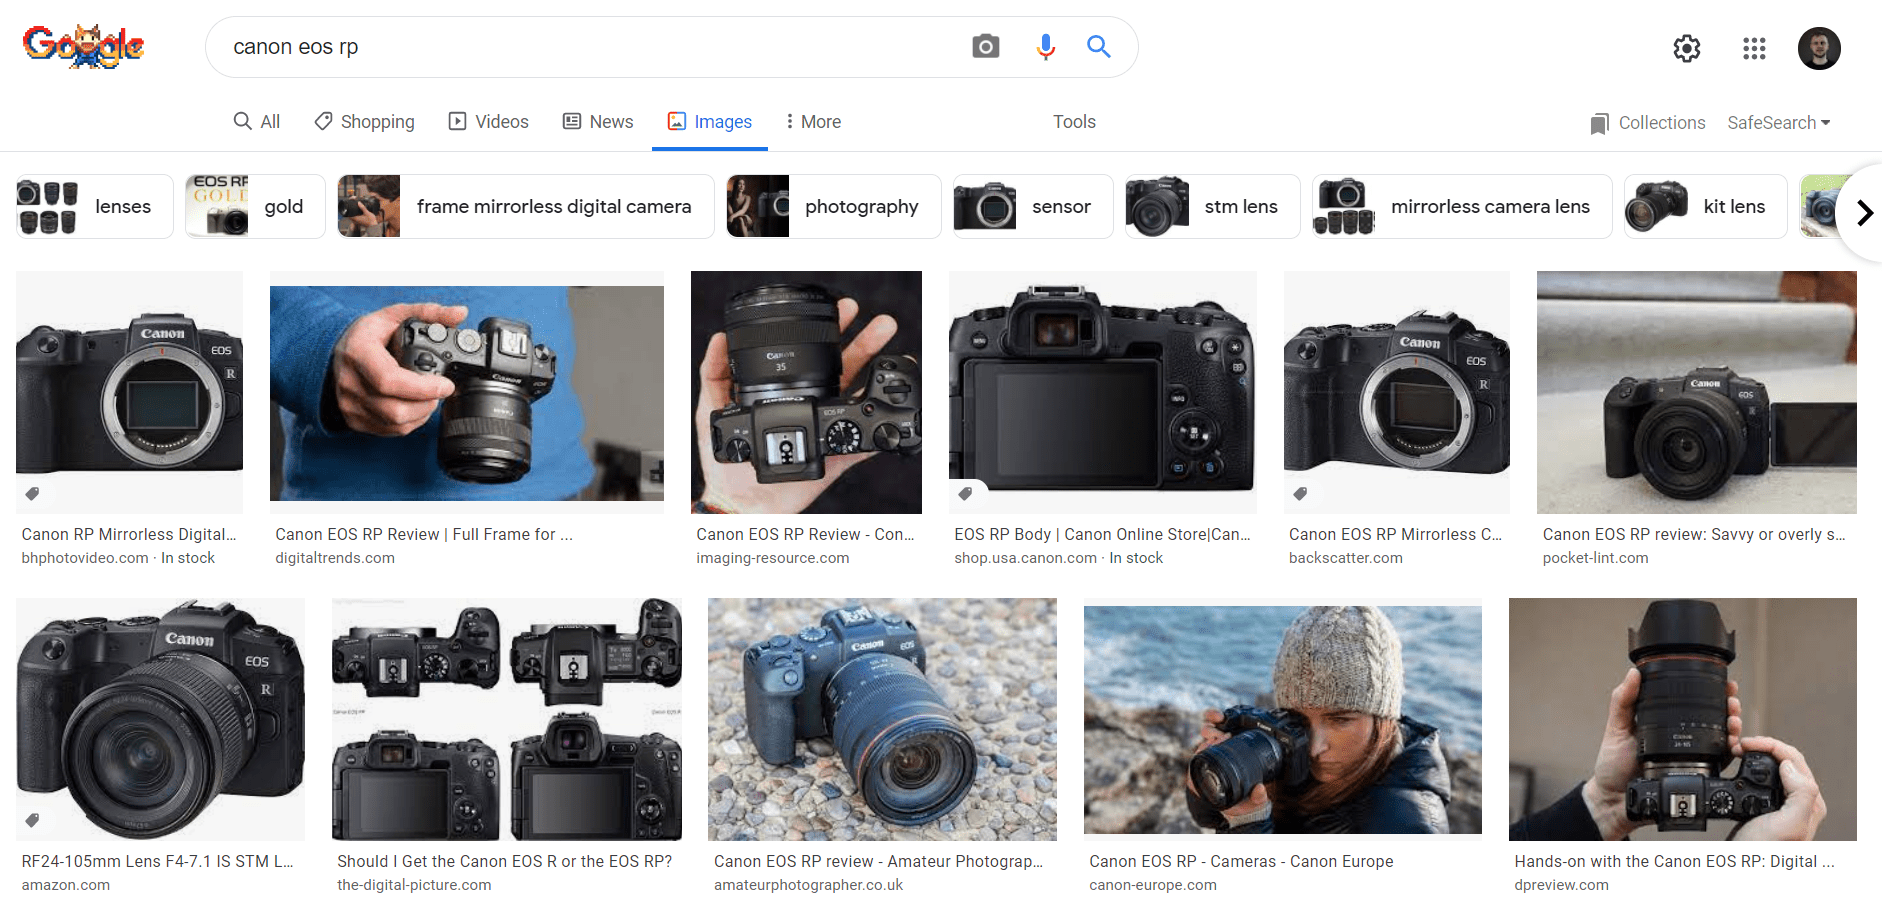1882x906 pixels.
Task: Click the amateurphotographer.co.uk source text
Action: pos(808,885)
